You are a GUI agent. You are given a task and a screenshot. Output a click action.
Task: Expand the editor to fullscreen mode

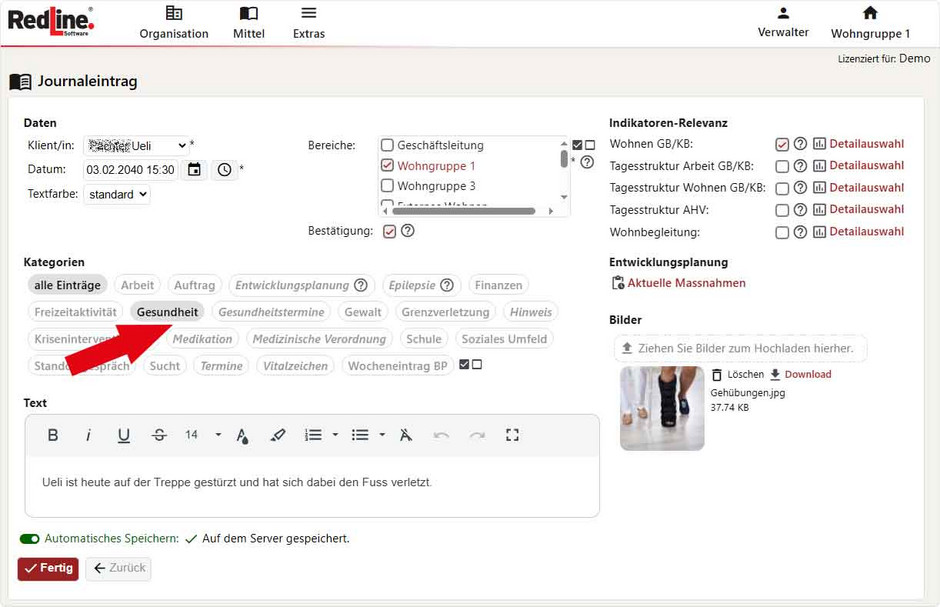coord(512,435)
